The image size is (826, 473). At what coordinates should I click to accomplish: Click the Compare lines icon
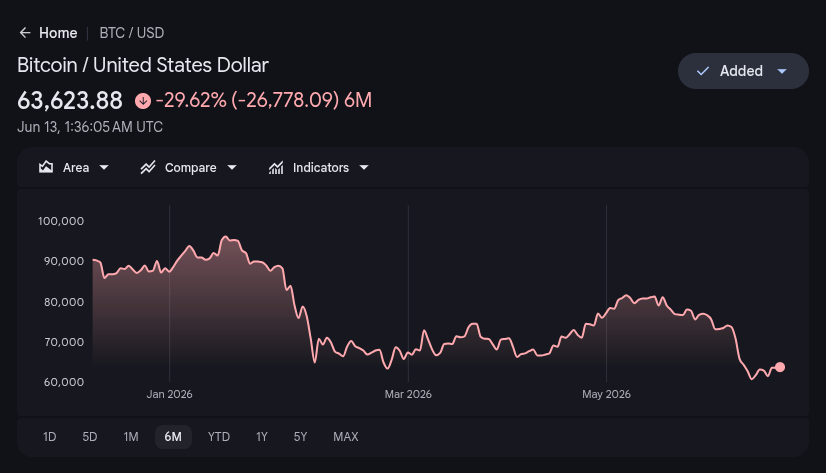pyautogui.click(x=148, y=167)
